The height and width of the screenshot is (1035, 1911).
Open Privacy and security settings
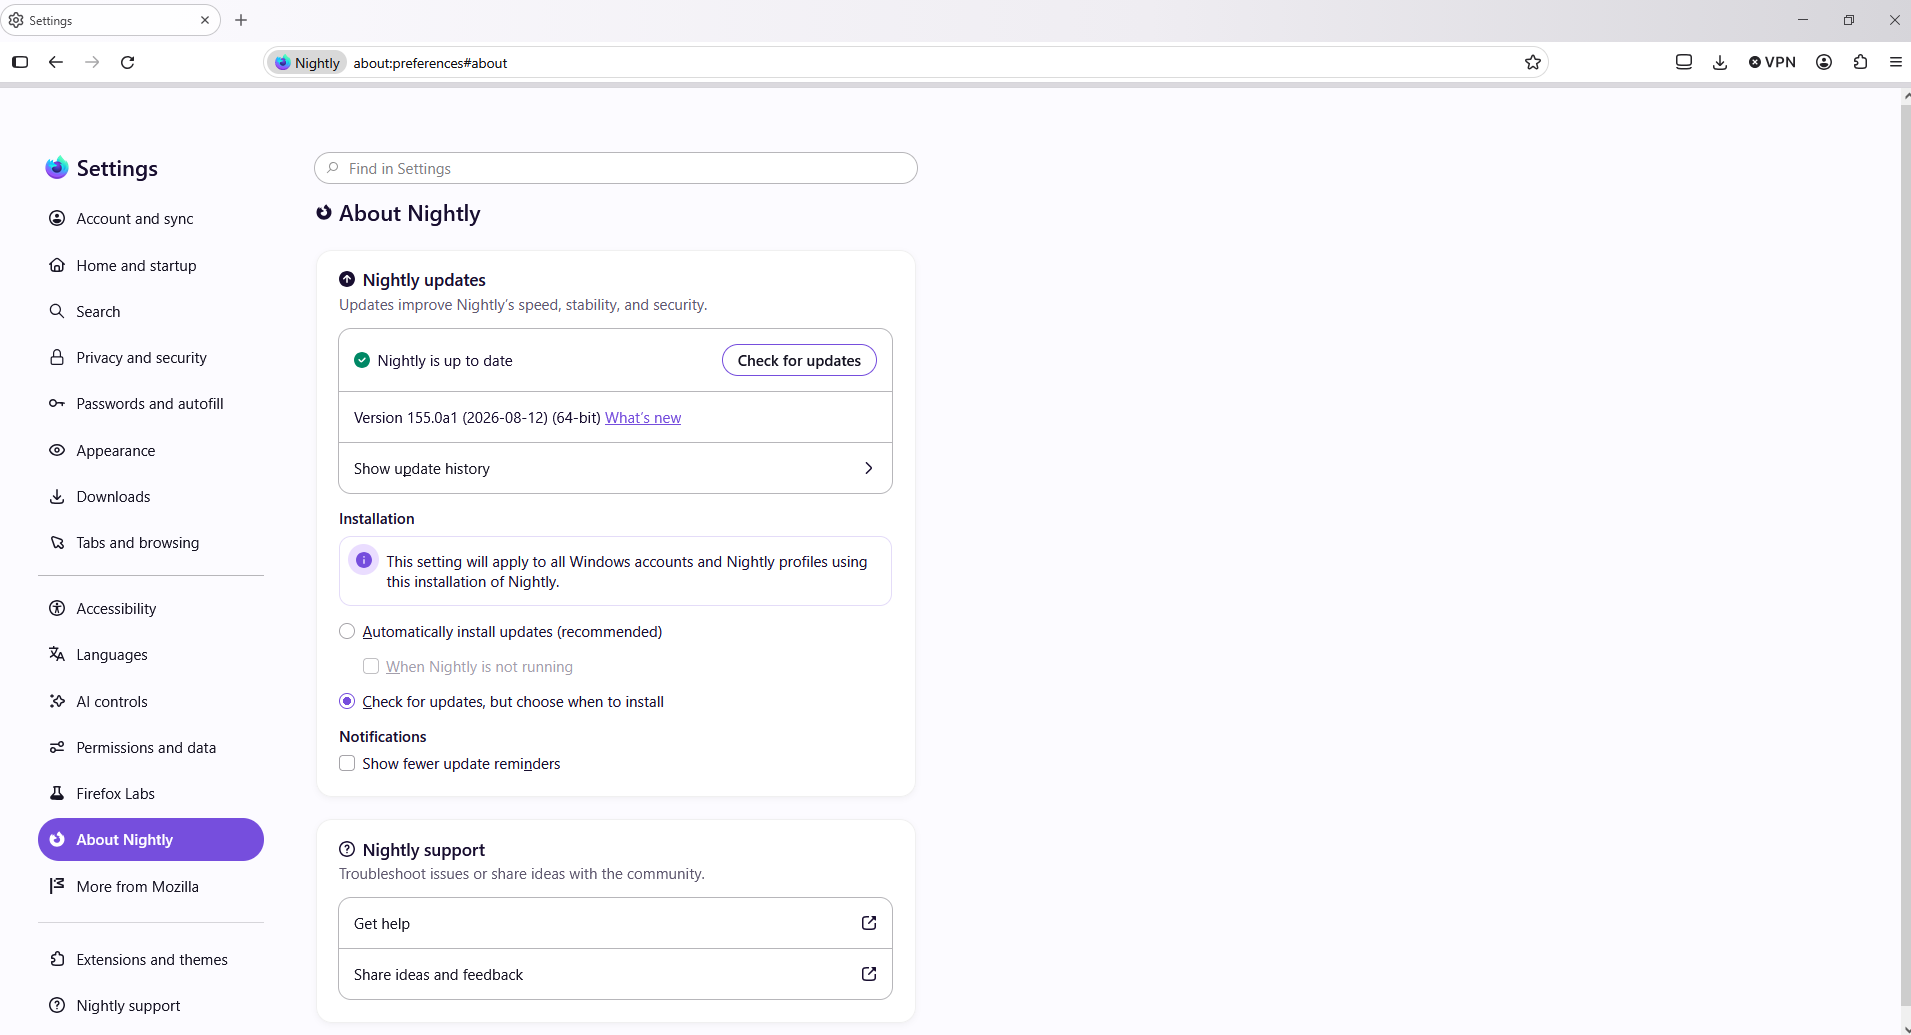coord(151,357)
